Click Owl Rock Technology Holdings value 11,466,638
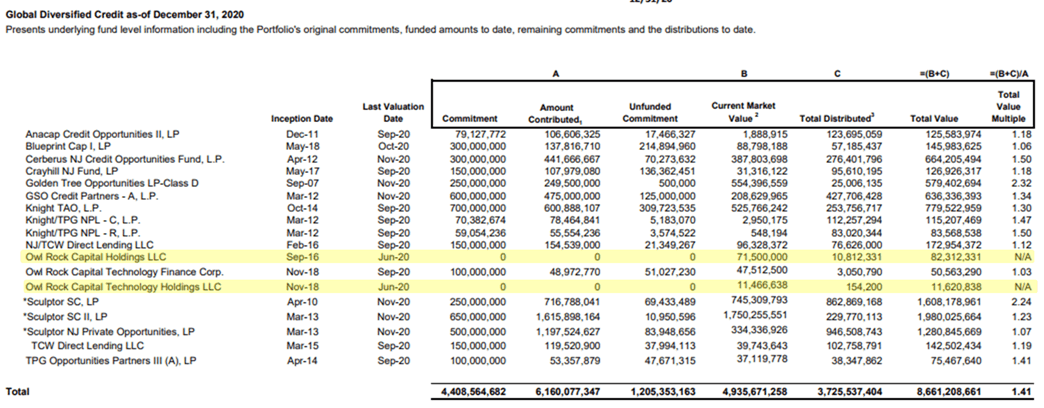The image size is (1044, 408). coord(764,286)
